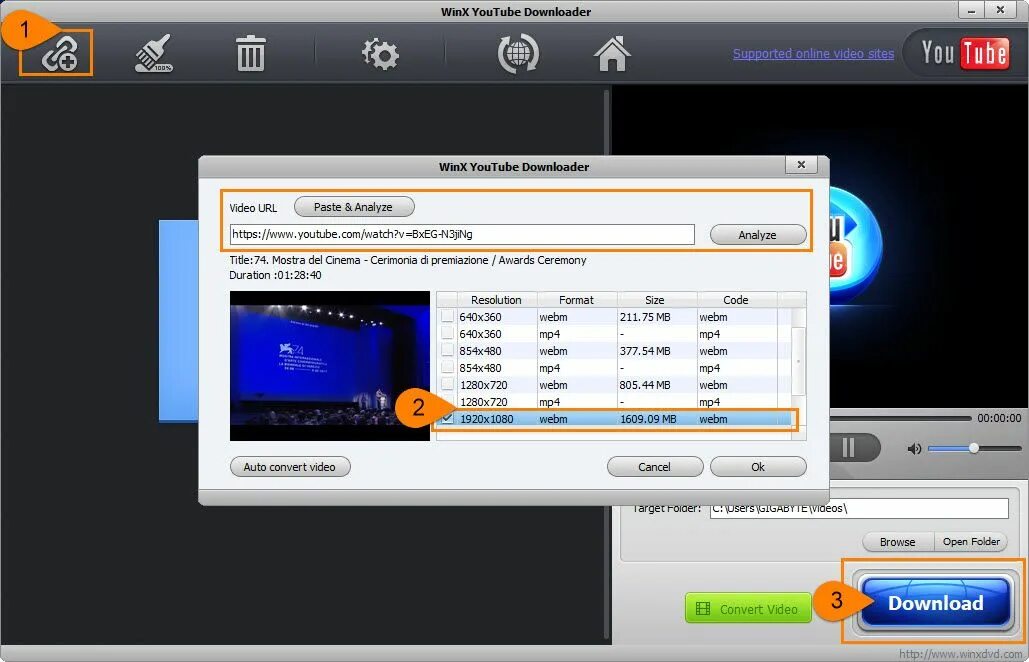This screenshot has height=662, width=1029.
Task: Mute audio with the speaker icon
Action: click(x=913, y=449)
